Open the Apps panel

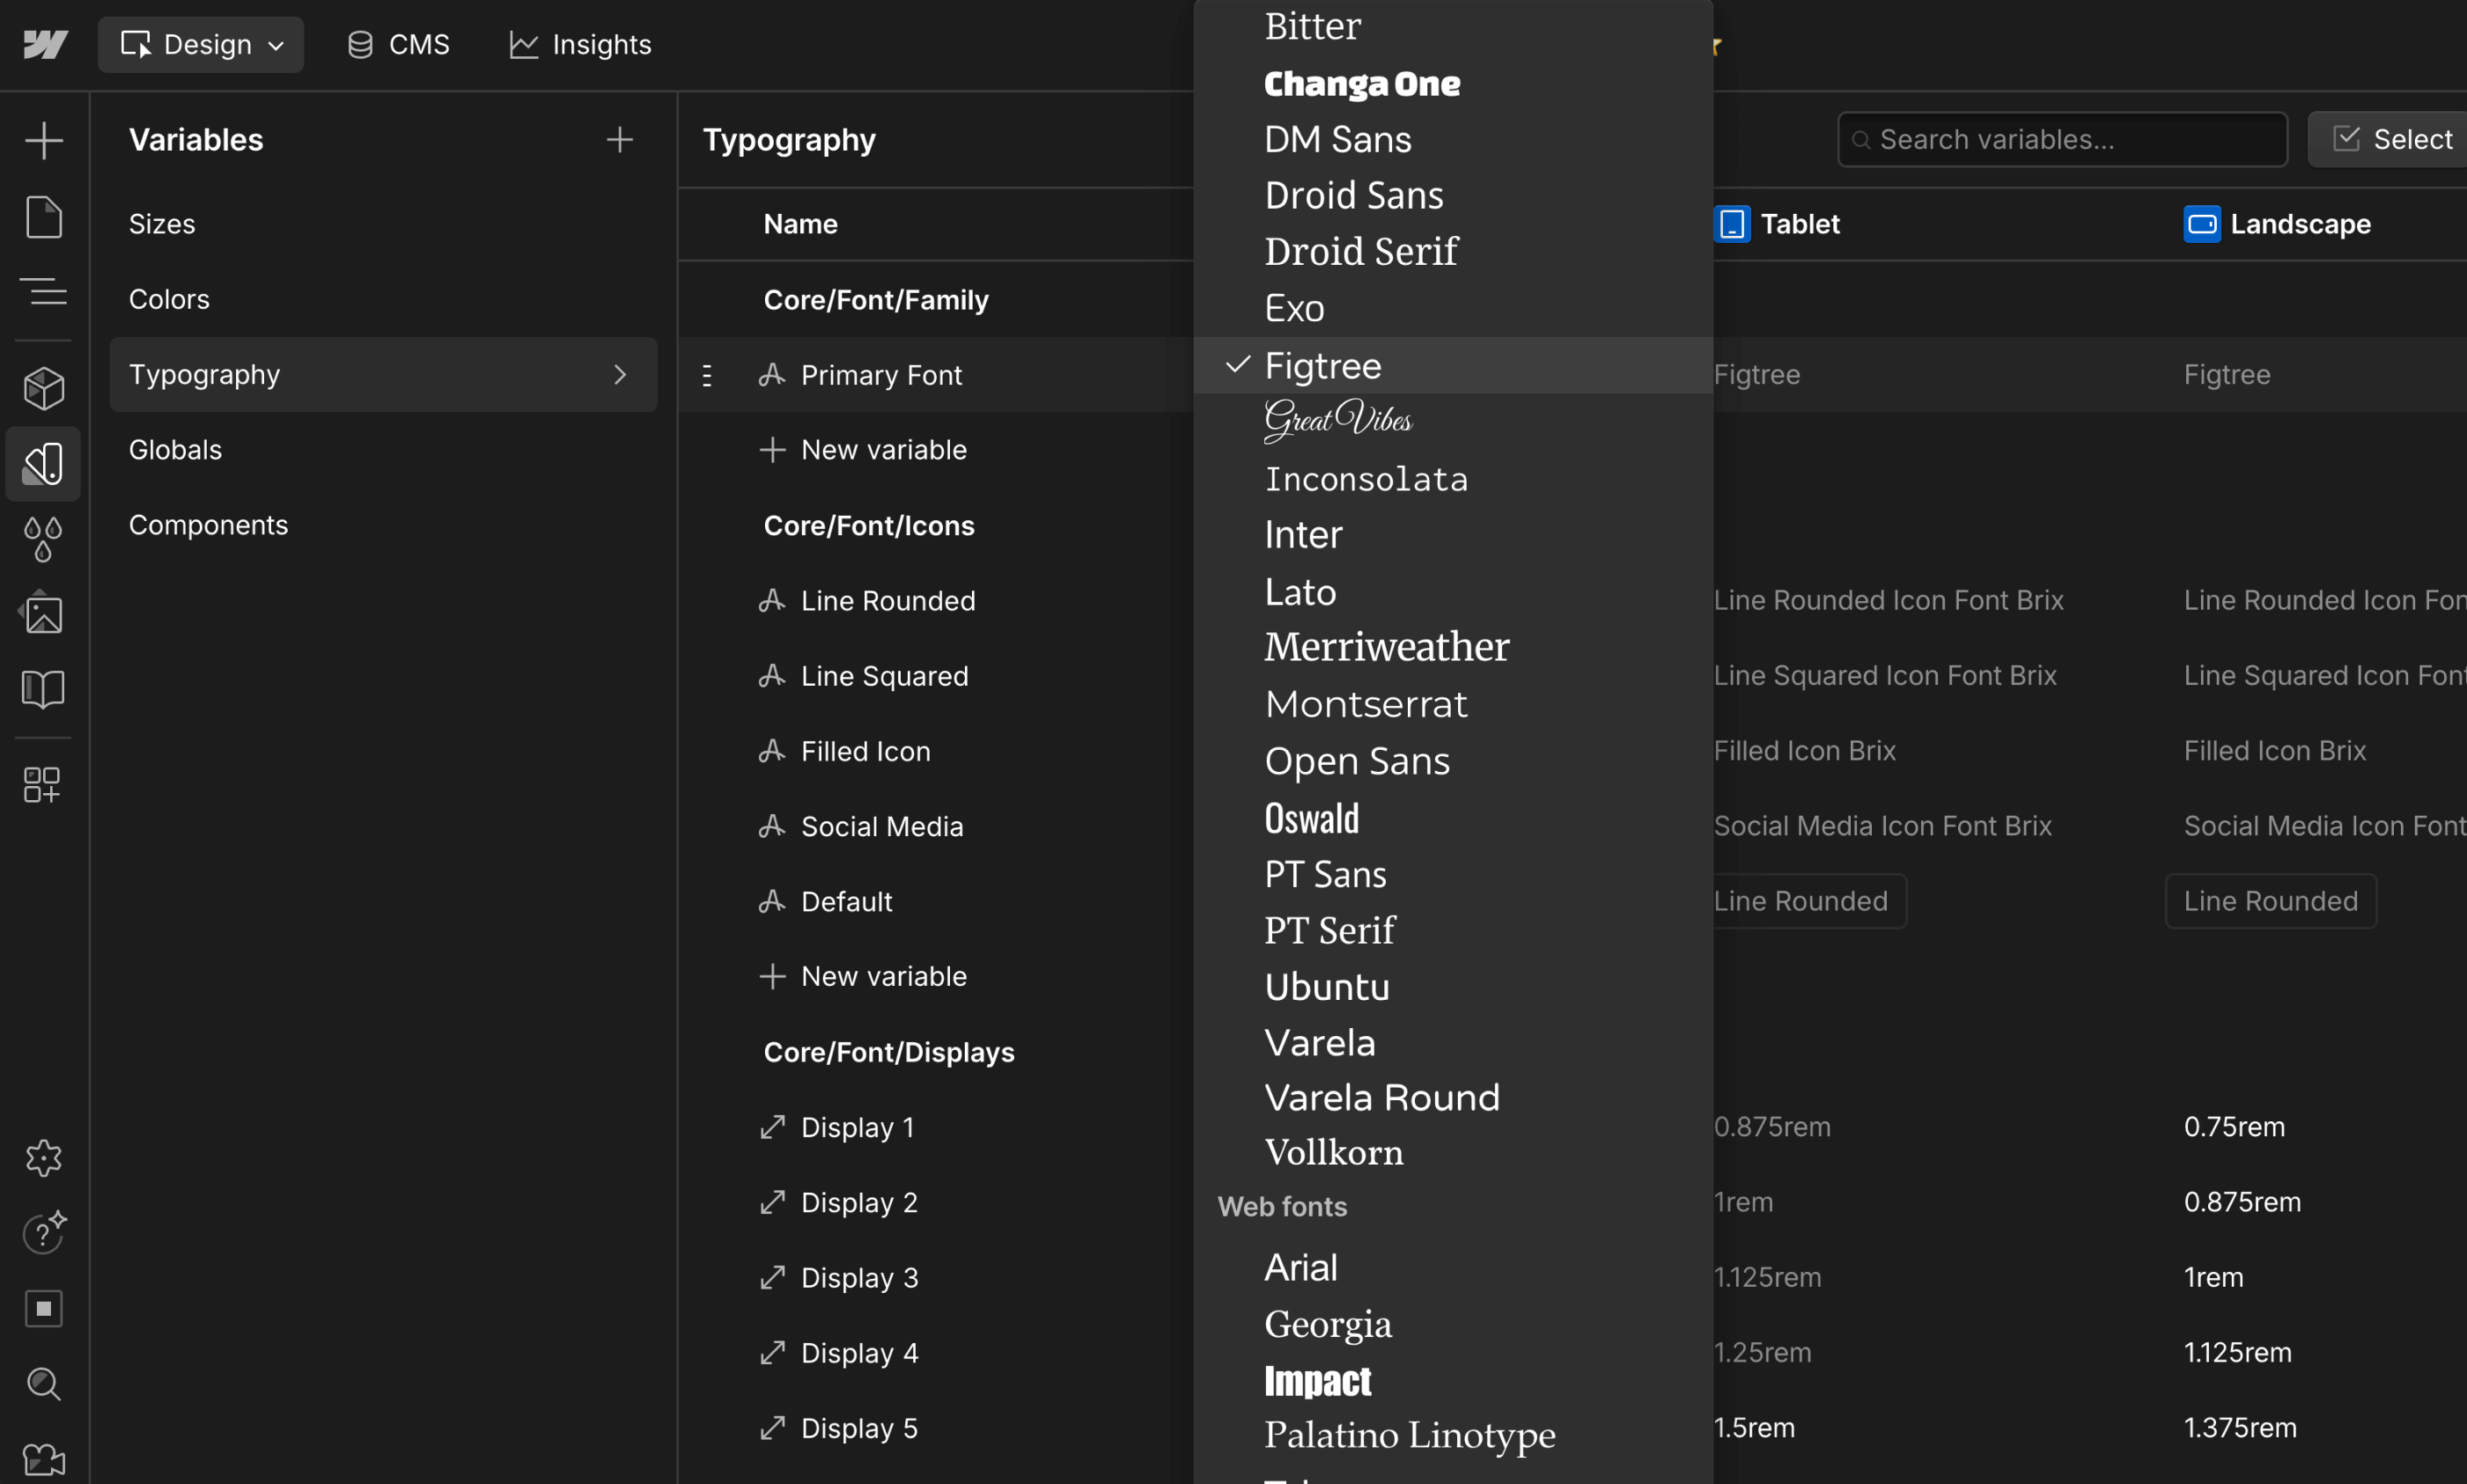tap(44, 785)
